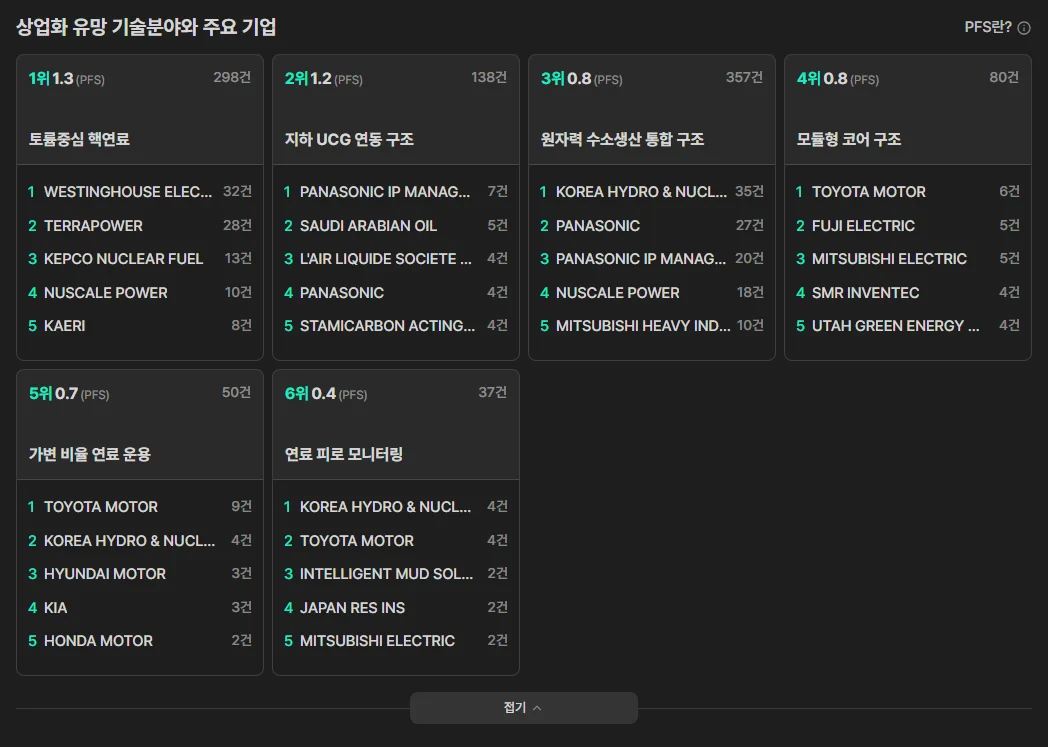Click TERRAPOWER company entry
1048x747 pixels.
click(92, 225)
